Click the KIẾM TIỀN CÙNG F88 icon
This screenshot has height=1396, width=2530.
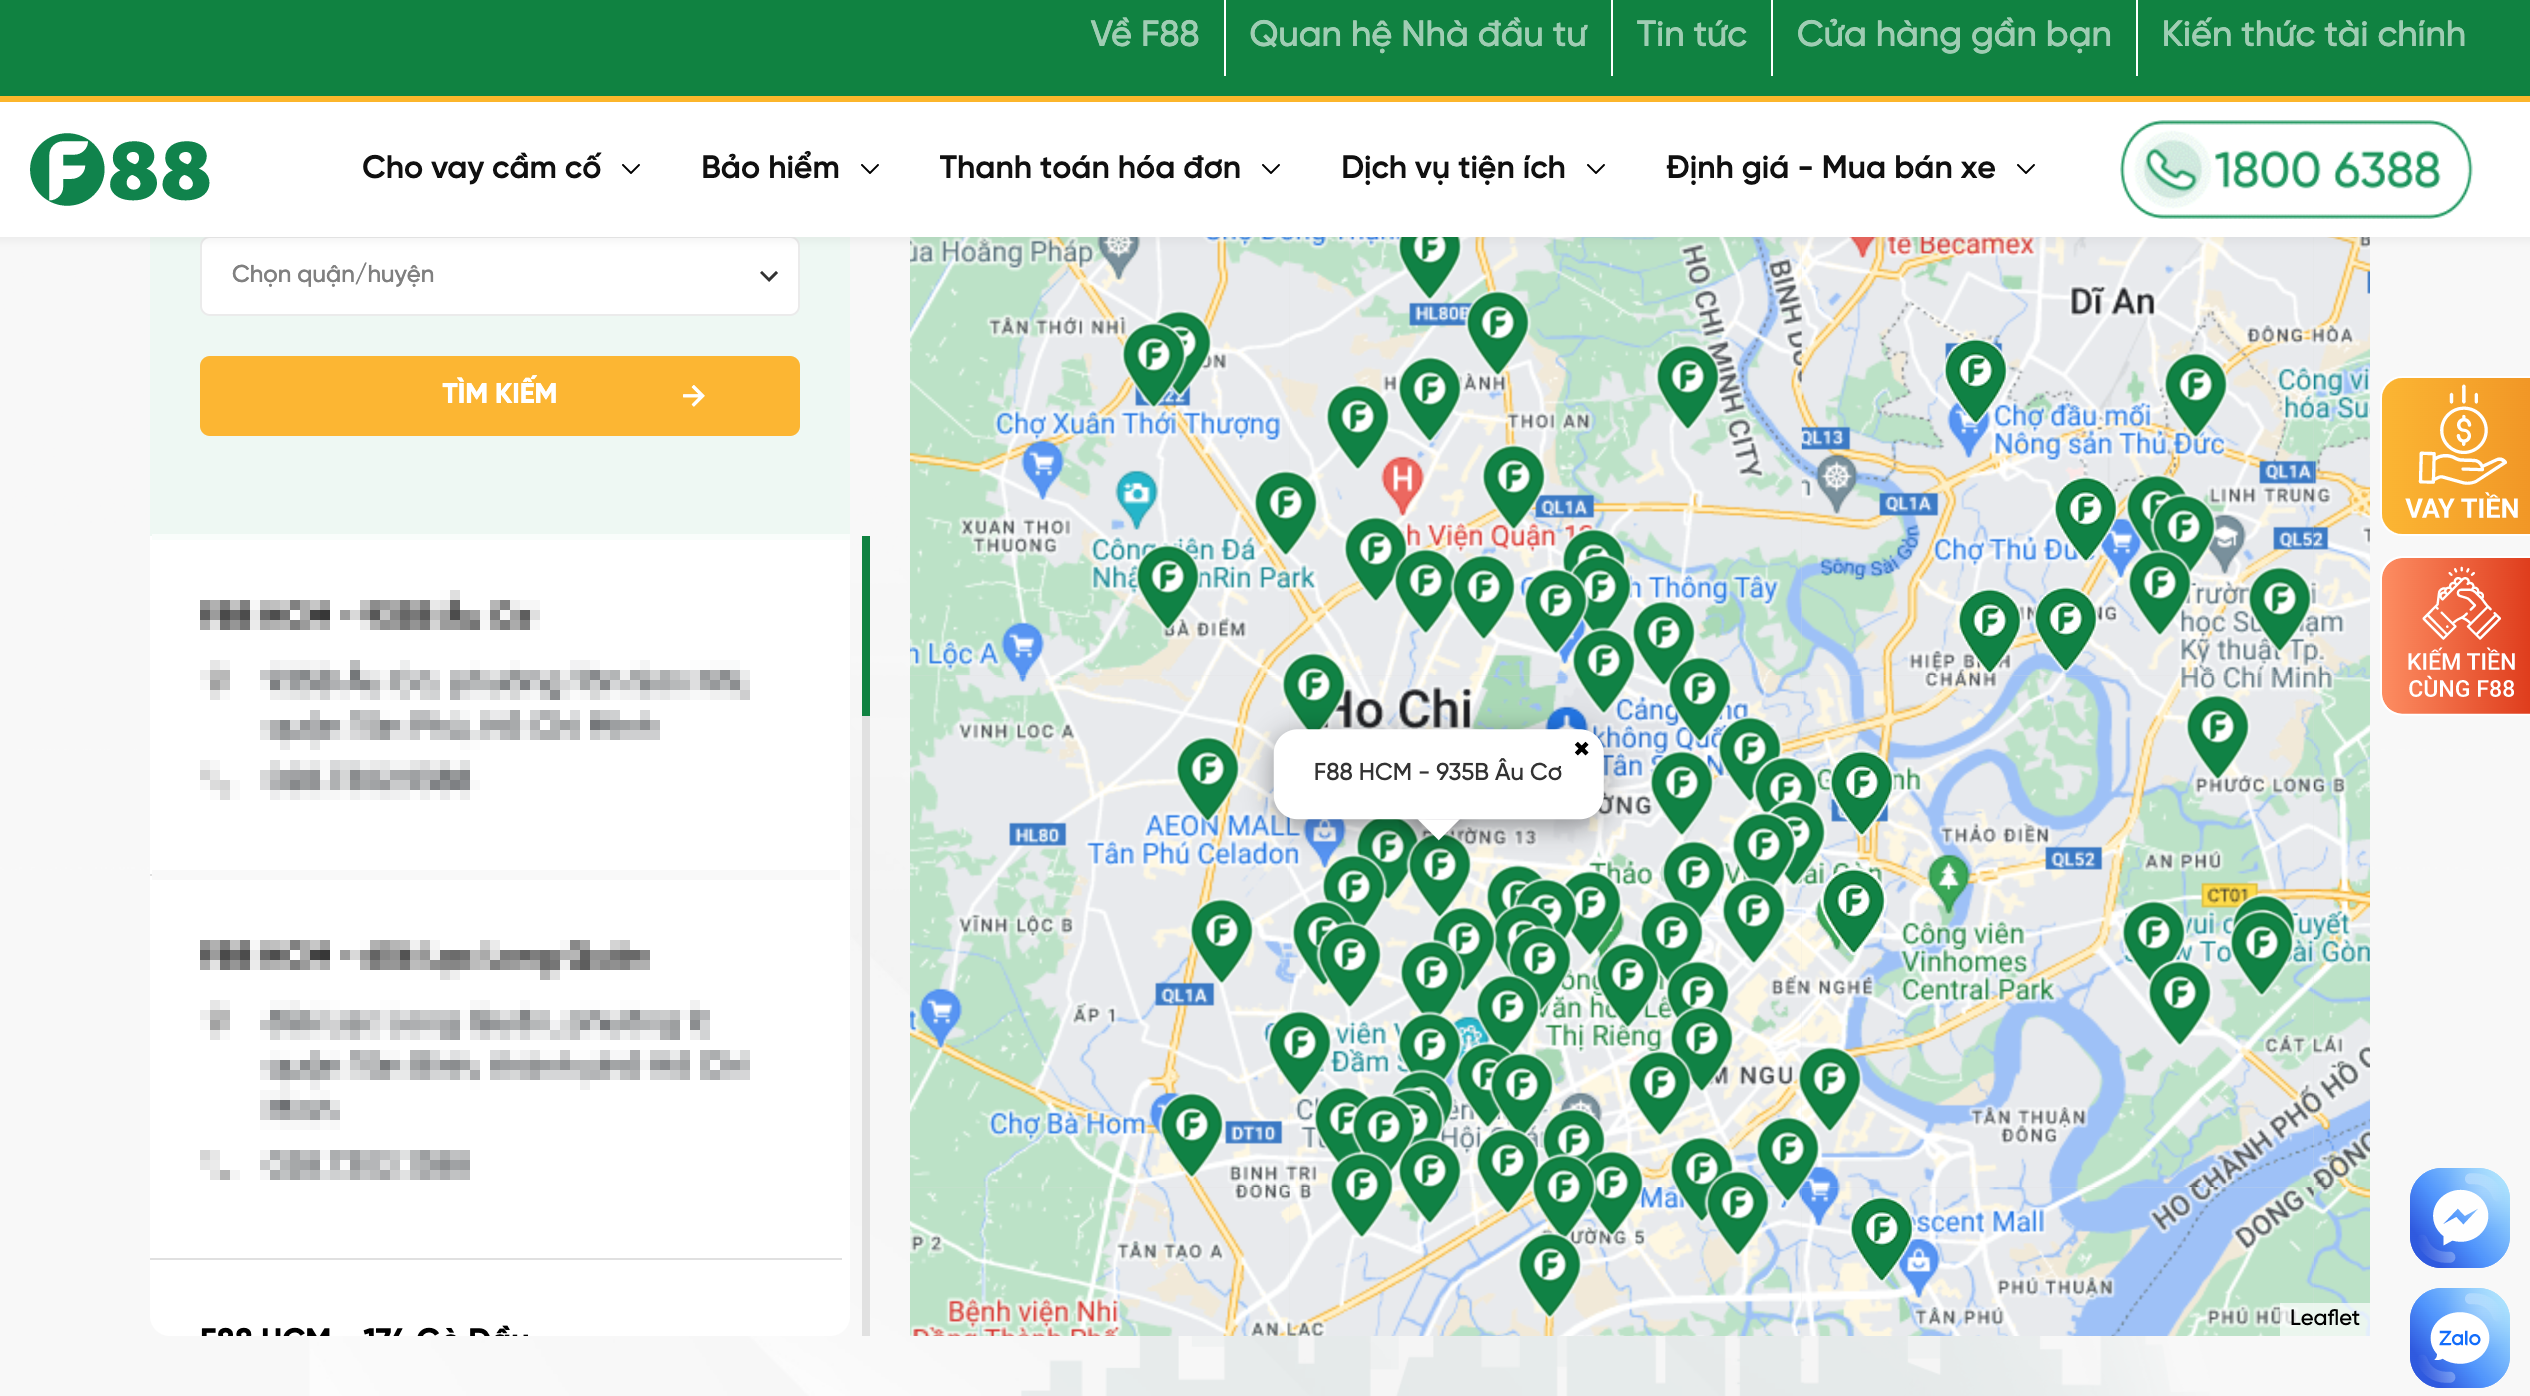(x=2459, y=636)
